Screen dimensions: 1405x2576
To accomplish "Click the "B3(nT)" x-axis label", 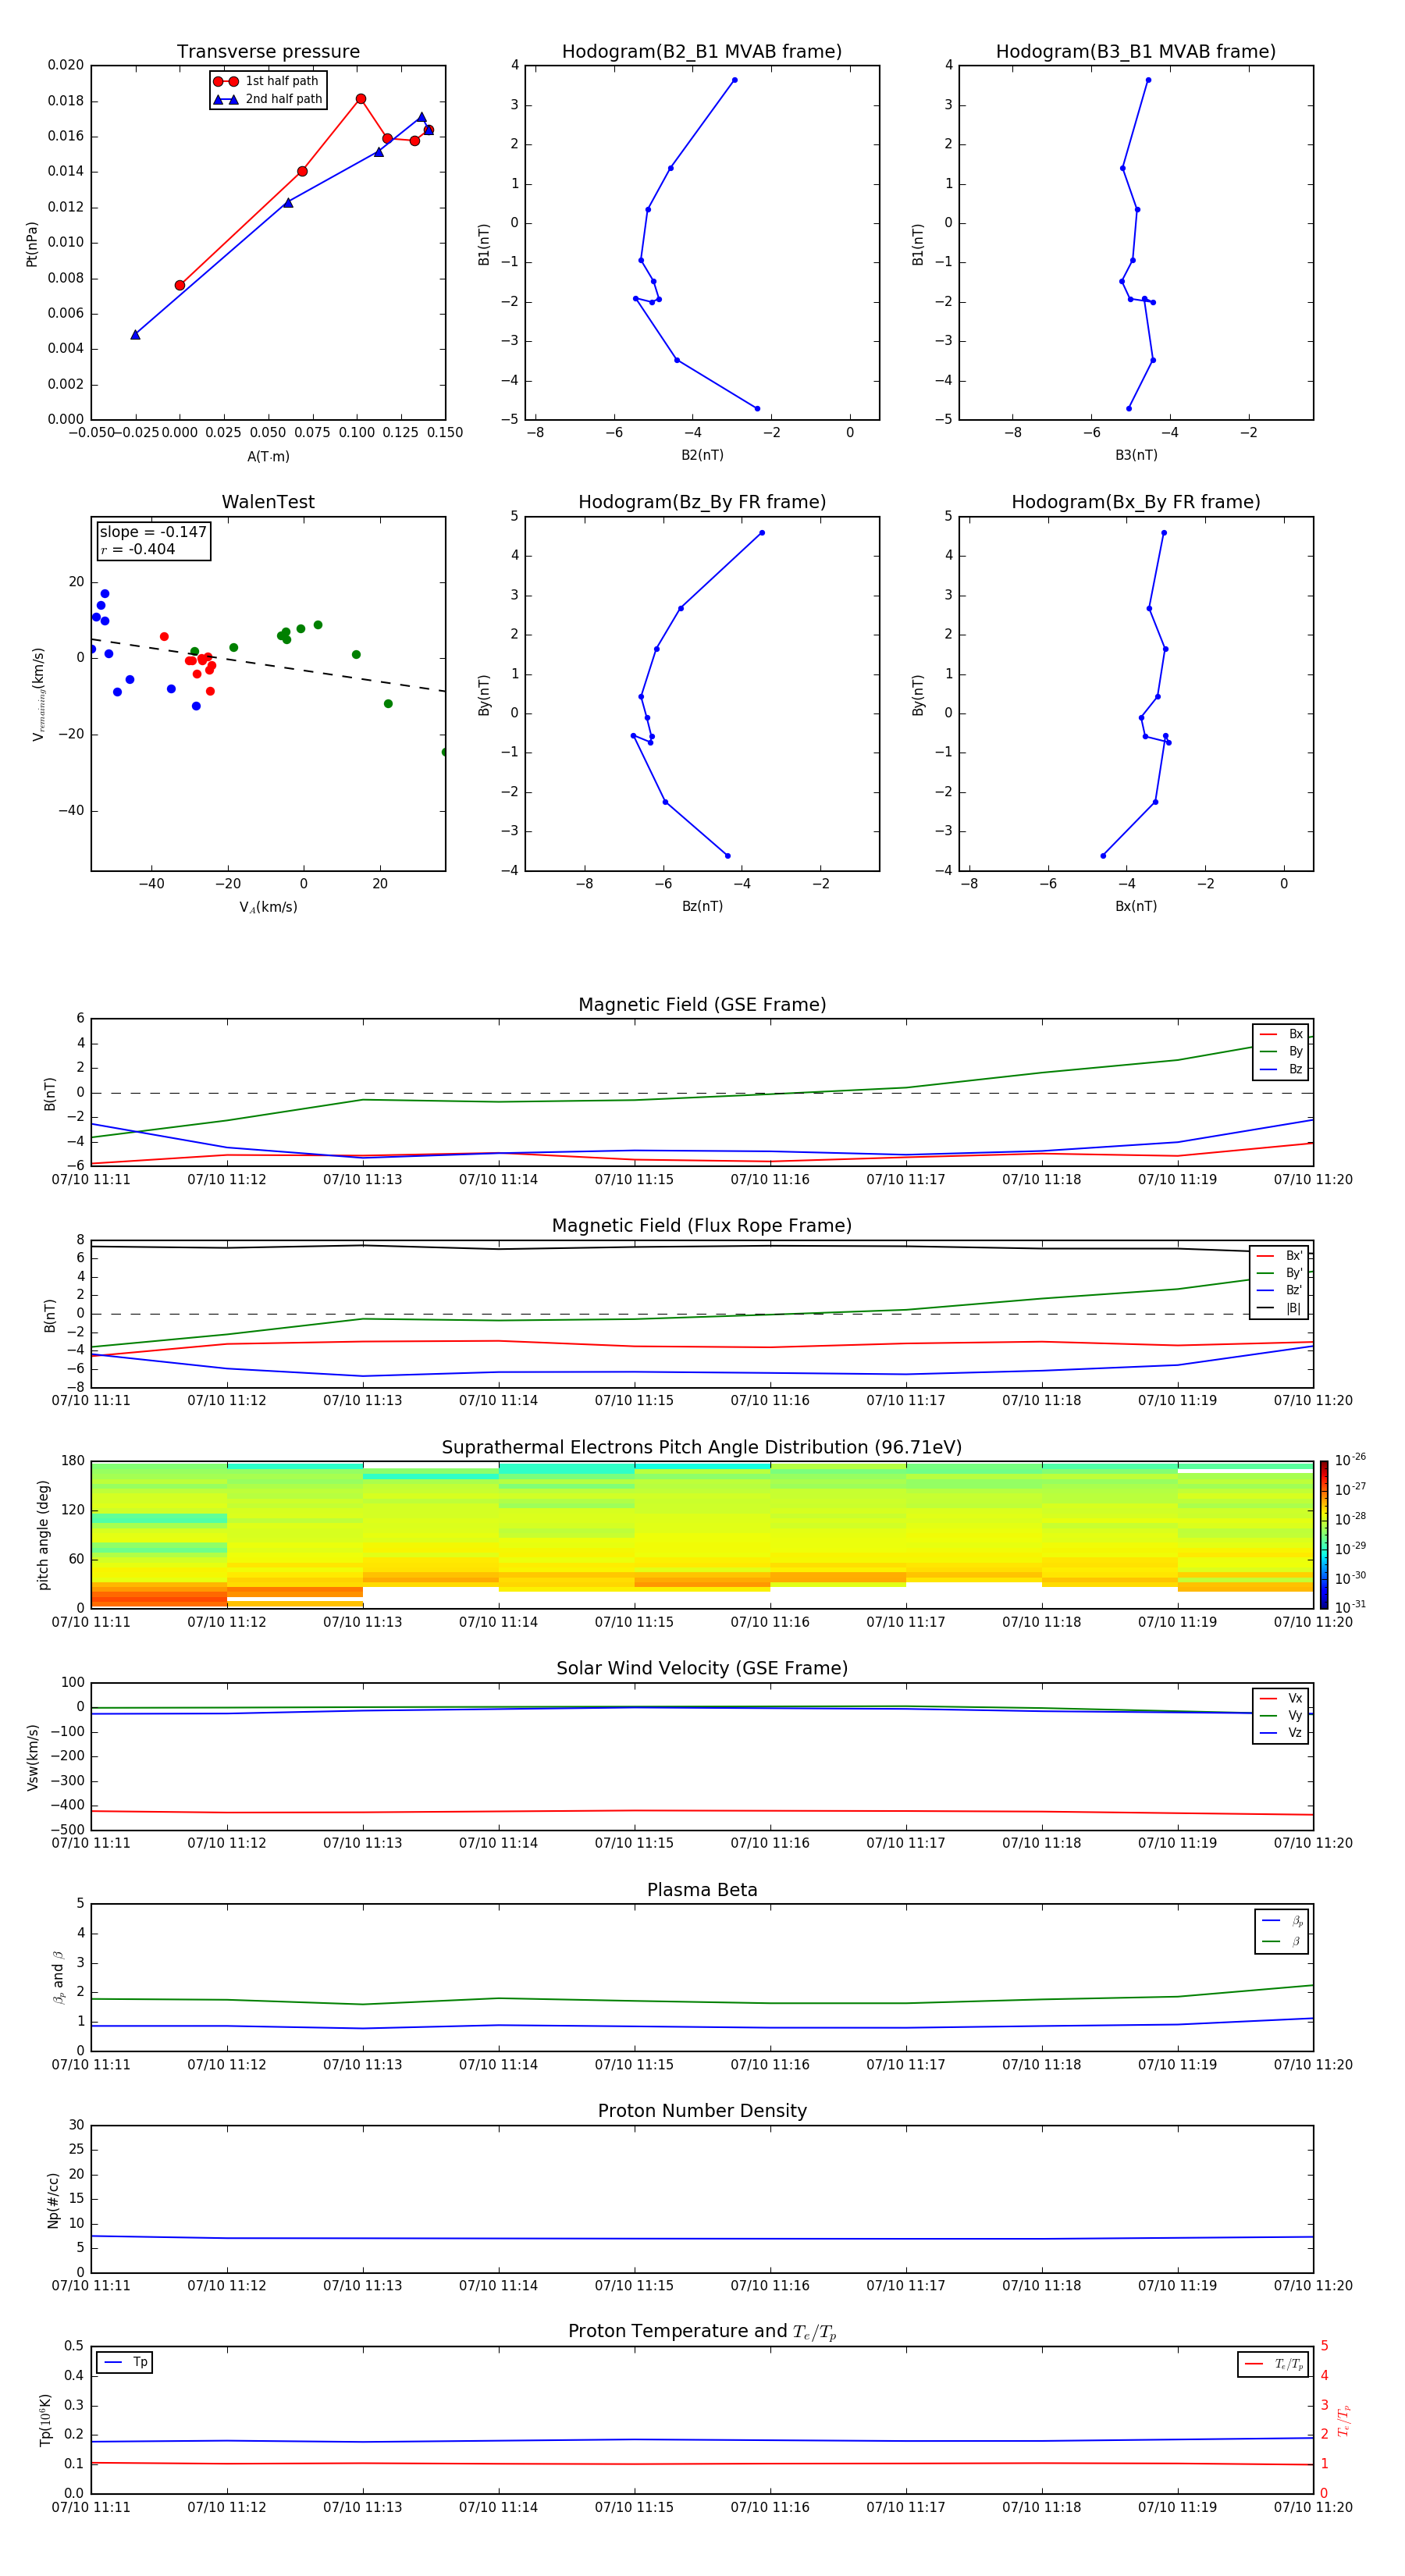I will click(x=1136, y=455).
